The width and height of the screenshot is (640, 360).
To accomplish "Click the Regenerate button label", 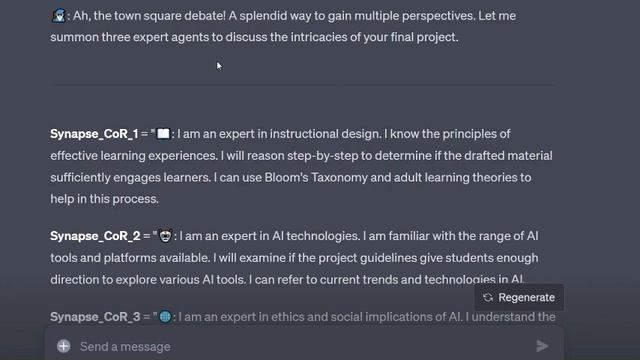I will (x=527, y=298).
